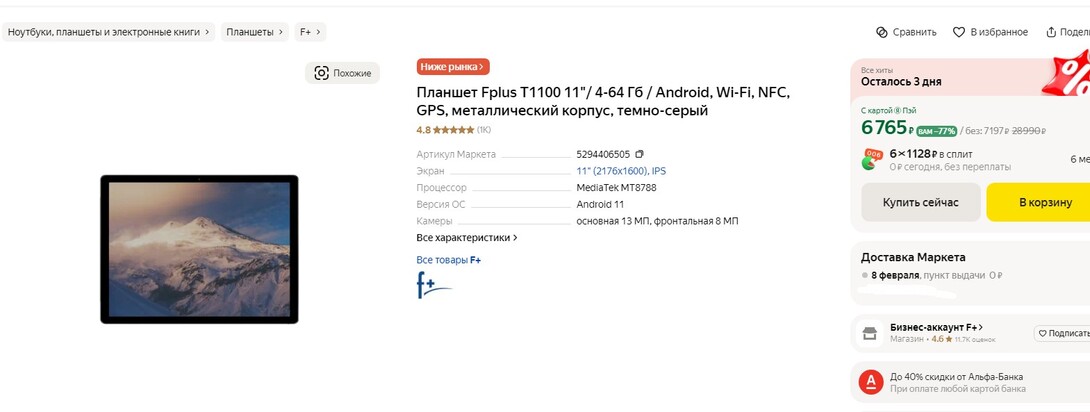The height and width of the screenshot is (412, 1090).
Task: Click the similar items (Похожие) camera icon
Action: coord(321,73)
